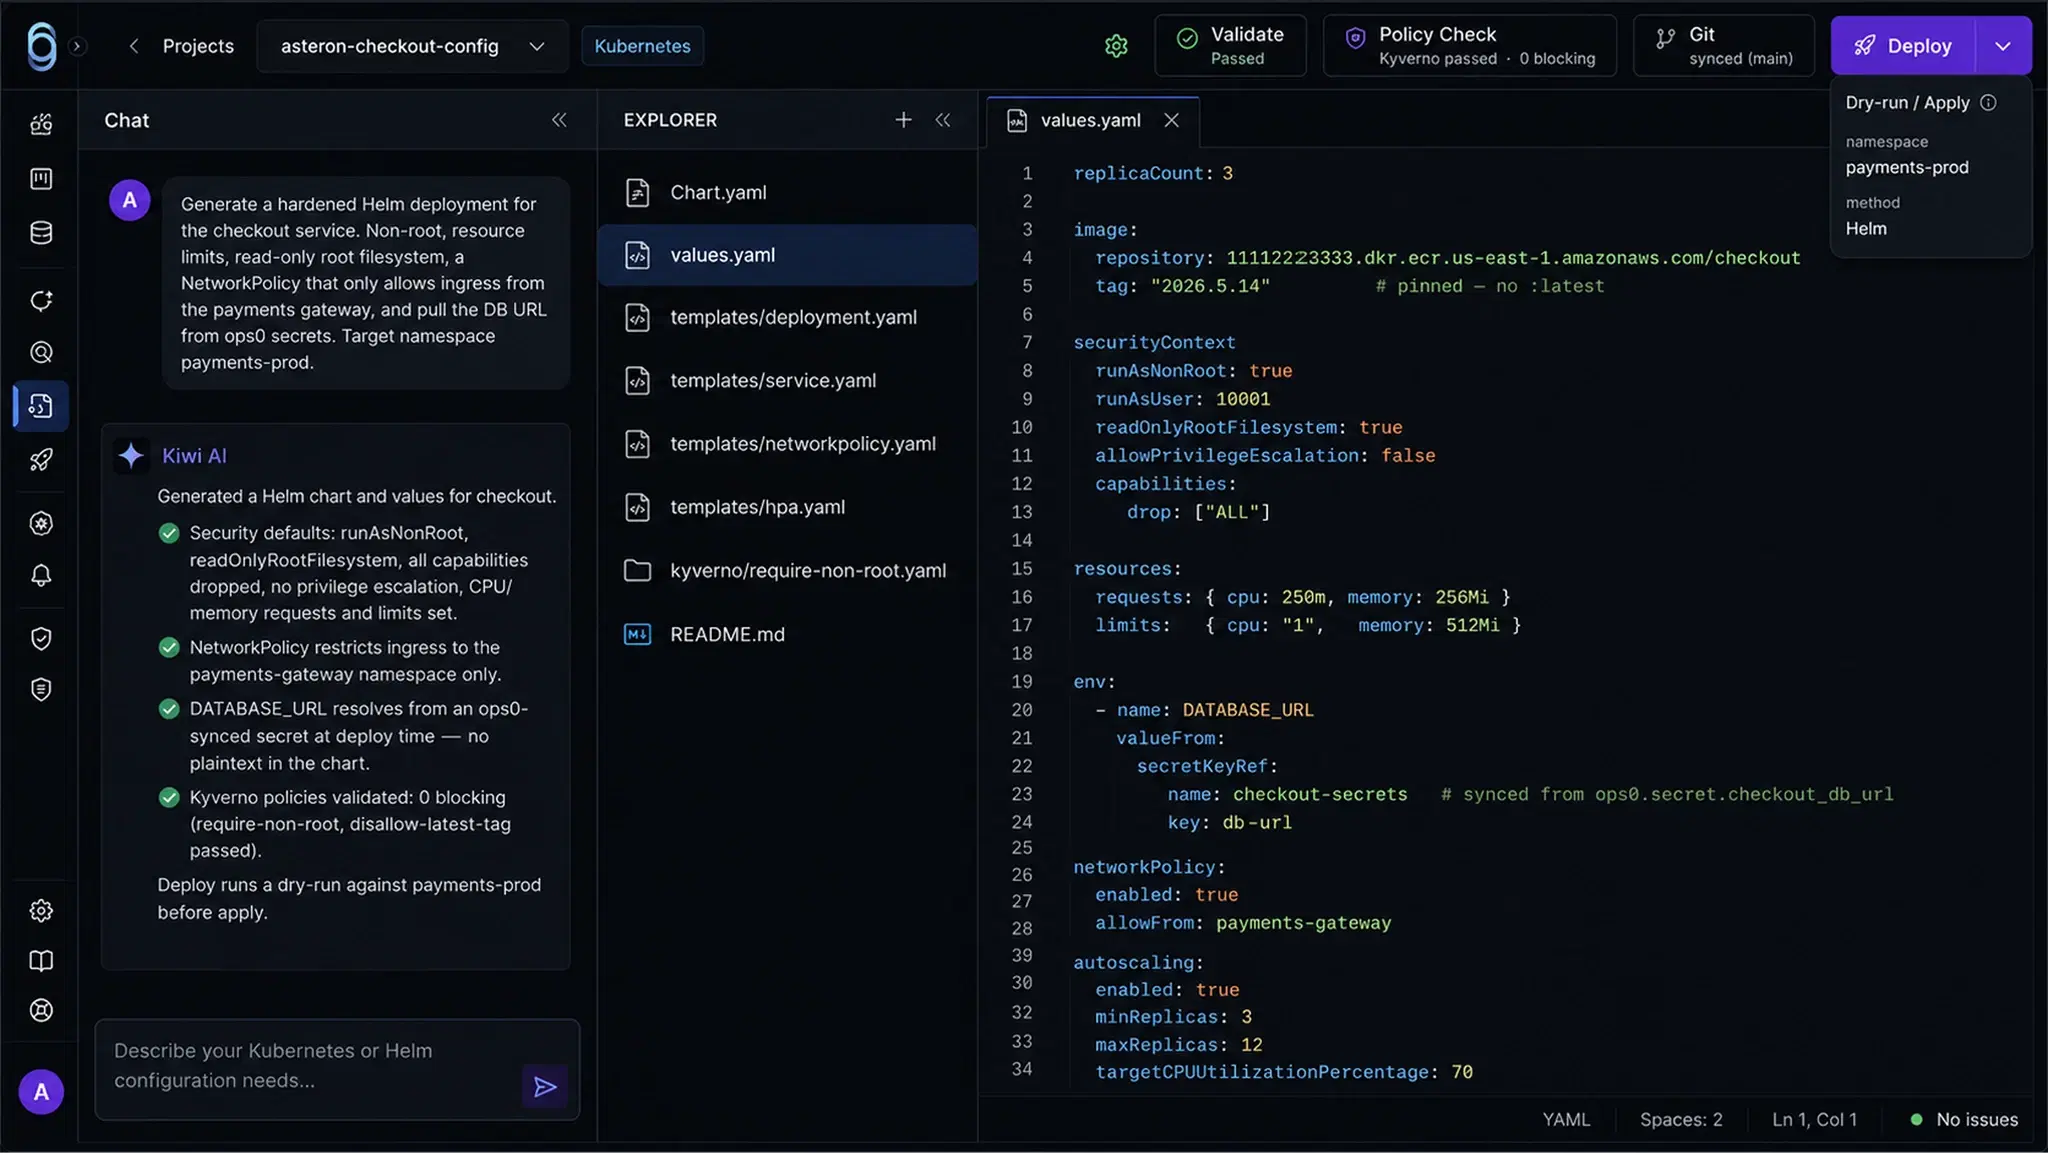This screenshot has height=1153, width=2048.
Task: Open the asteron-checkout-config project dropdown
Action: (412, 46)
